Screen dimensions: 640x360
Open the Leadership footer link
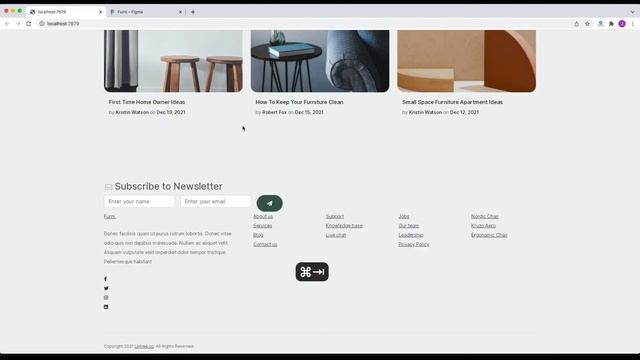tap(411, 235)
